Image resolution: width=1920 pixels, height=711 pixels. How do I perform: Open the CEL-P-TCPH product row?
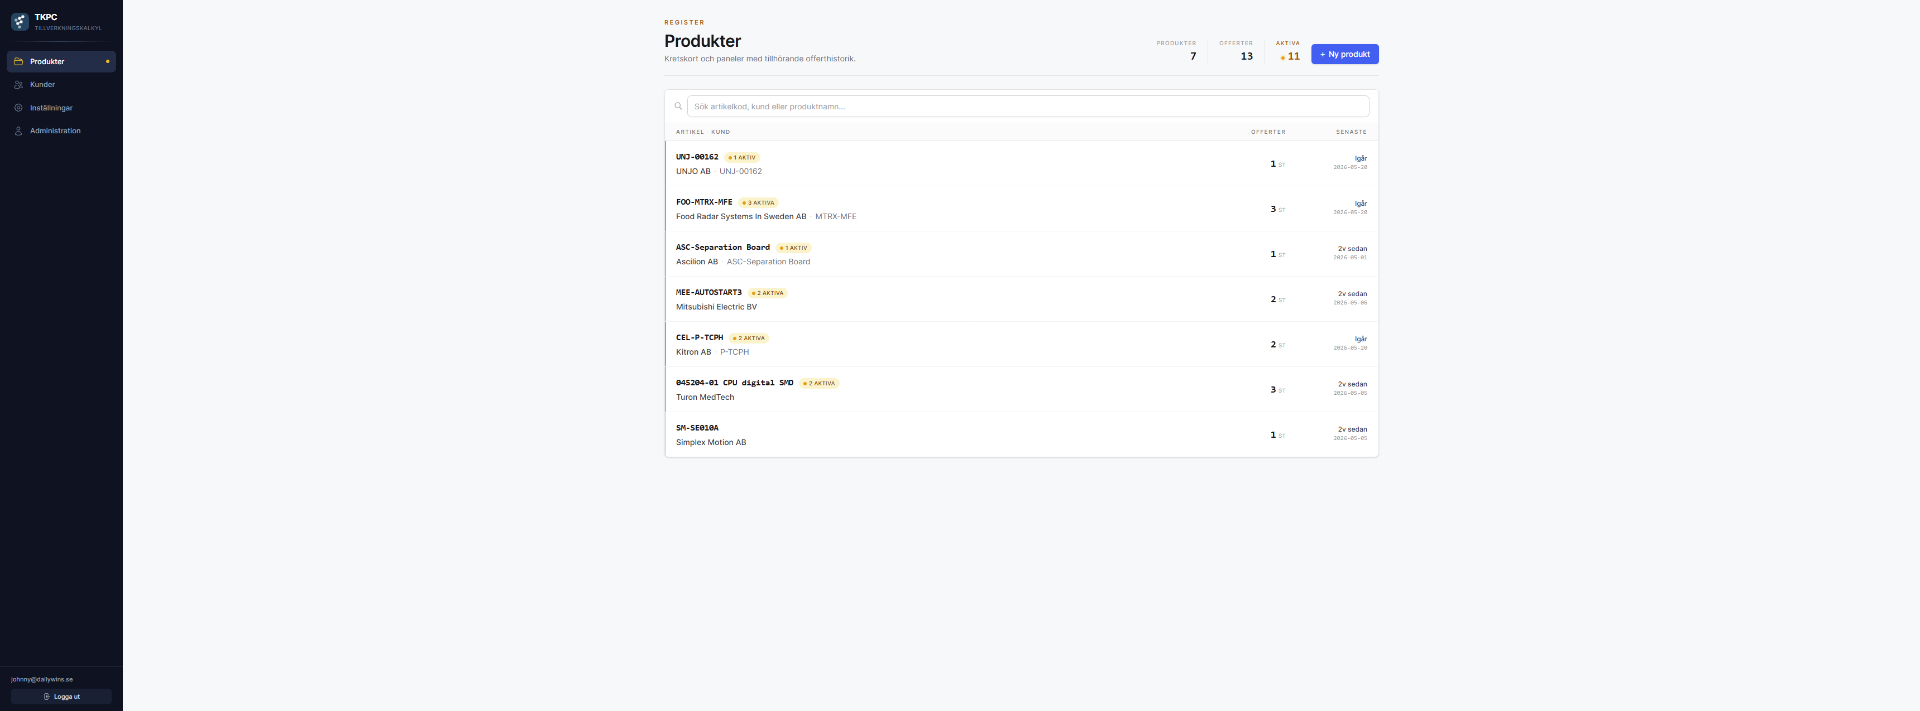pyautogui.click(x=1022, y=344)
